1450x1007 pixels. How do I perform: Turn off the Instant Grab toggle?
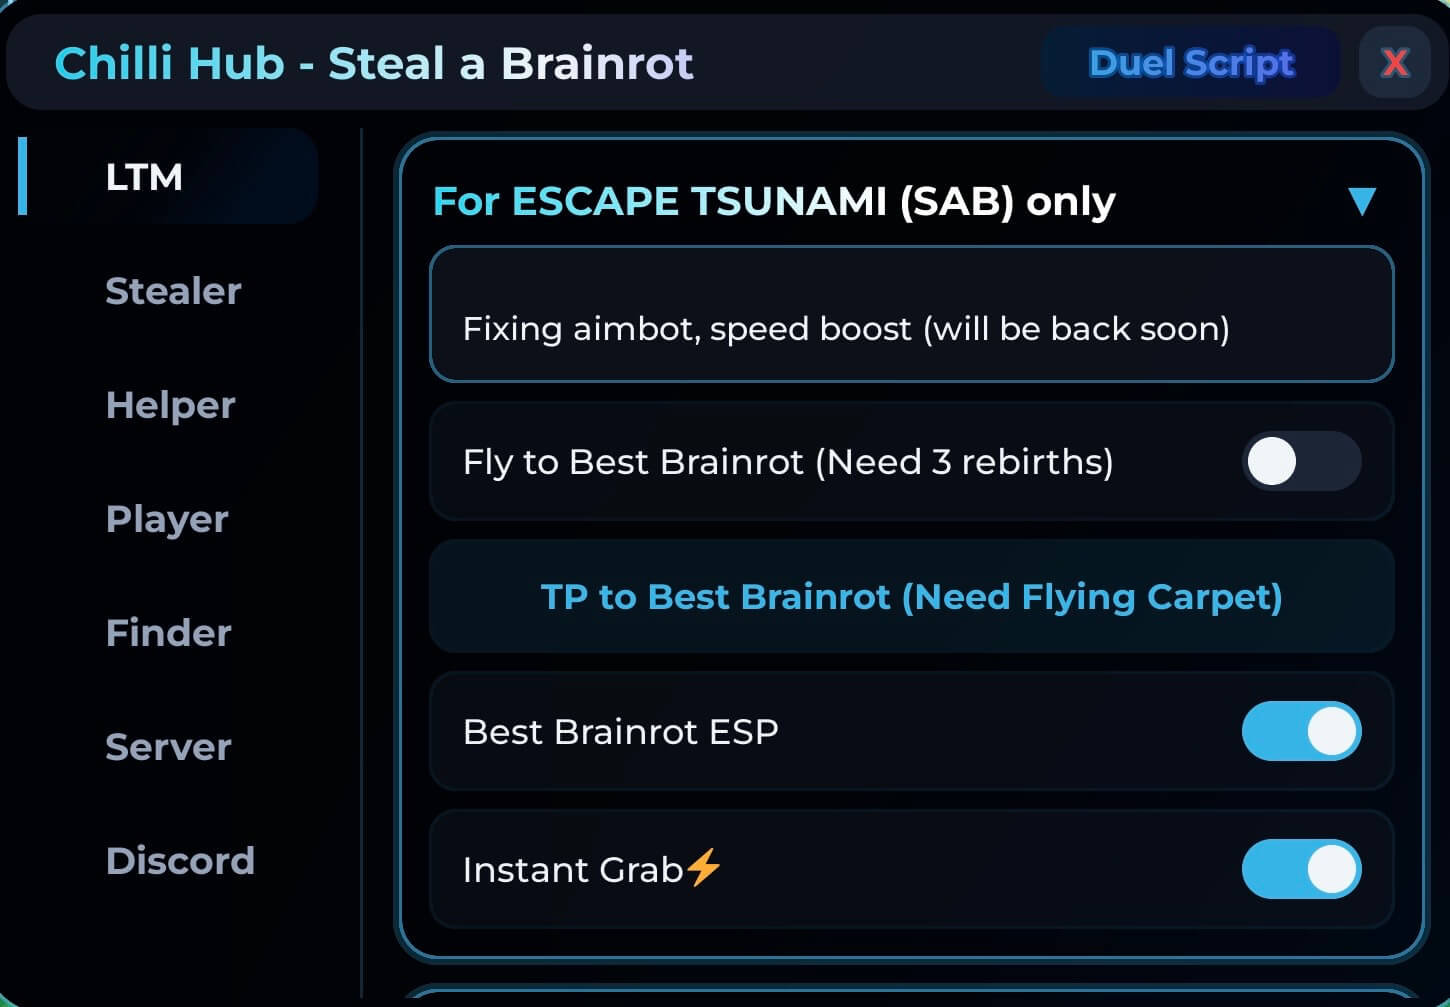(1301, 869)
